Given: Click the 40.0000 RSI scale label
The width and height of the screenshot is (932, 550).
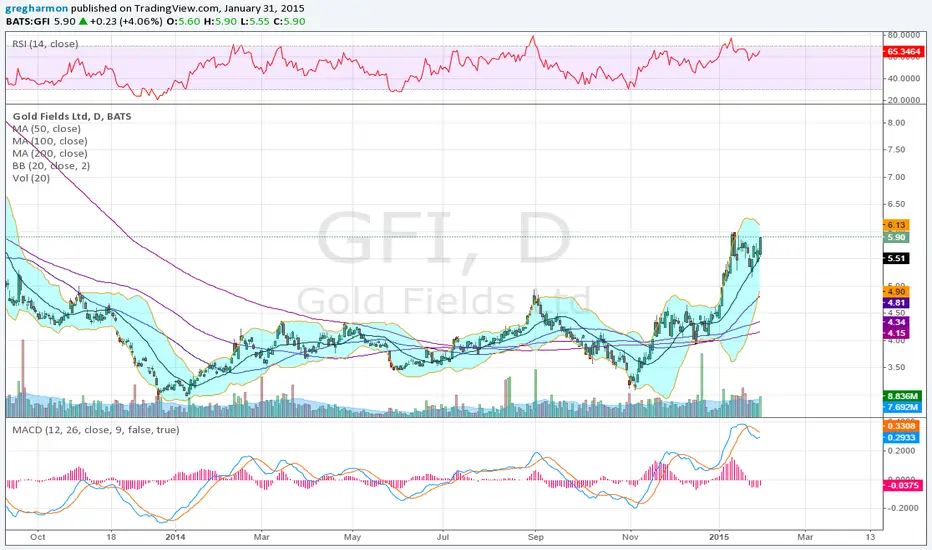Looking at the screenshot, I should [x=904, y=78].
